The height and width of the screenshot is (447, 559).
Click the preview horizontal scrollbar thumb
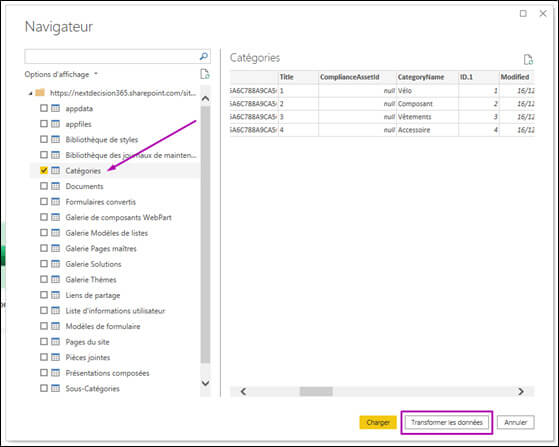pos(316,391)
